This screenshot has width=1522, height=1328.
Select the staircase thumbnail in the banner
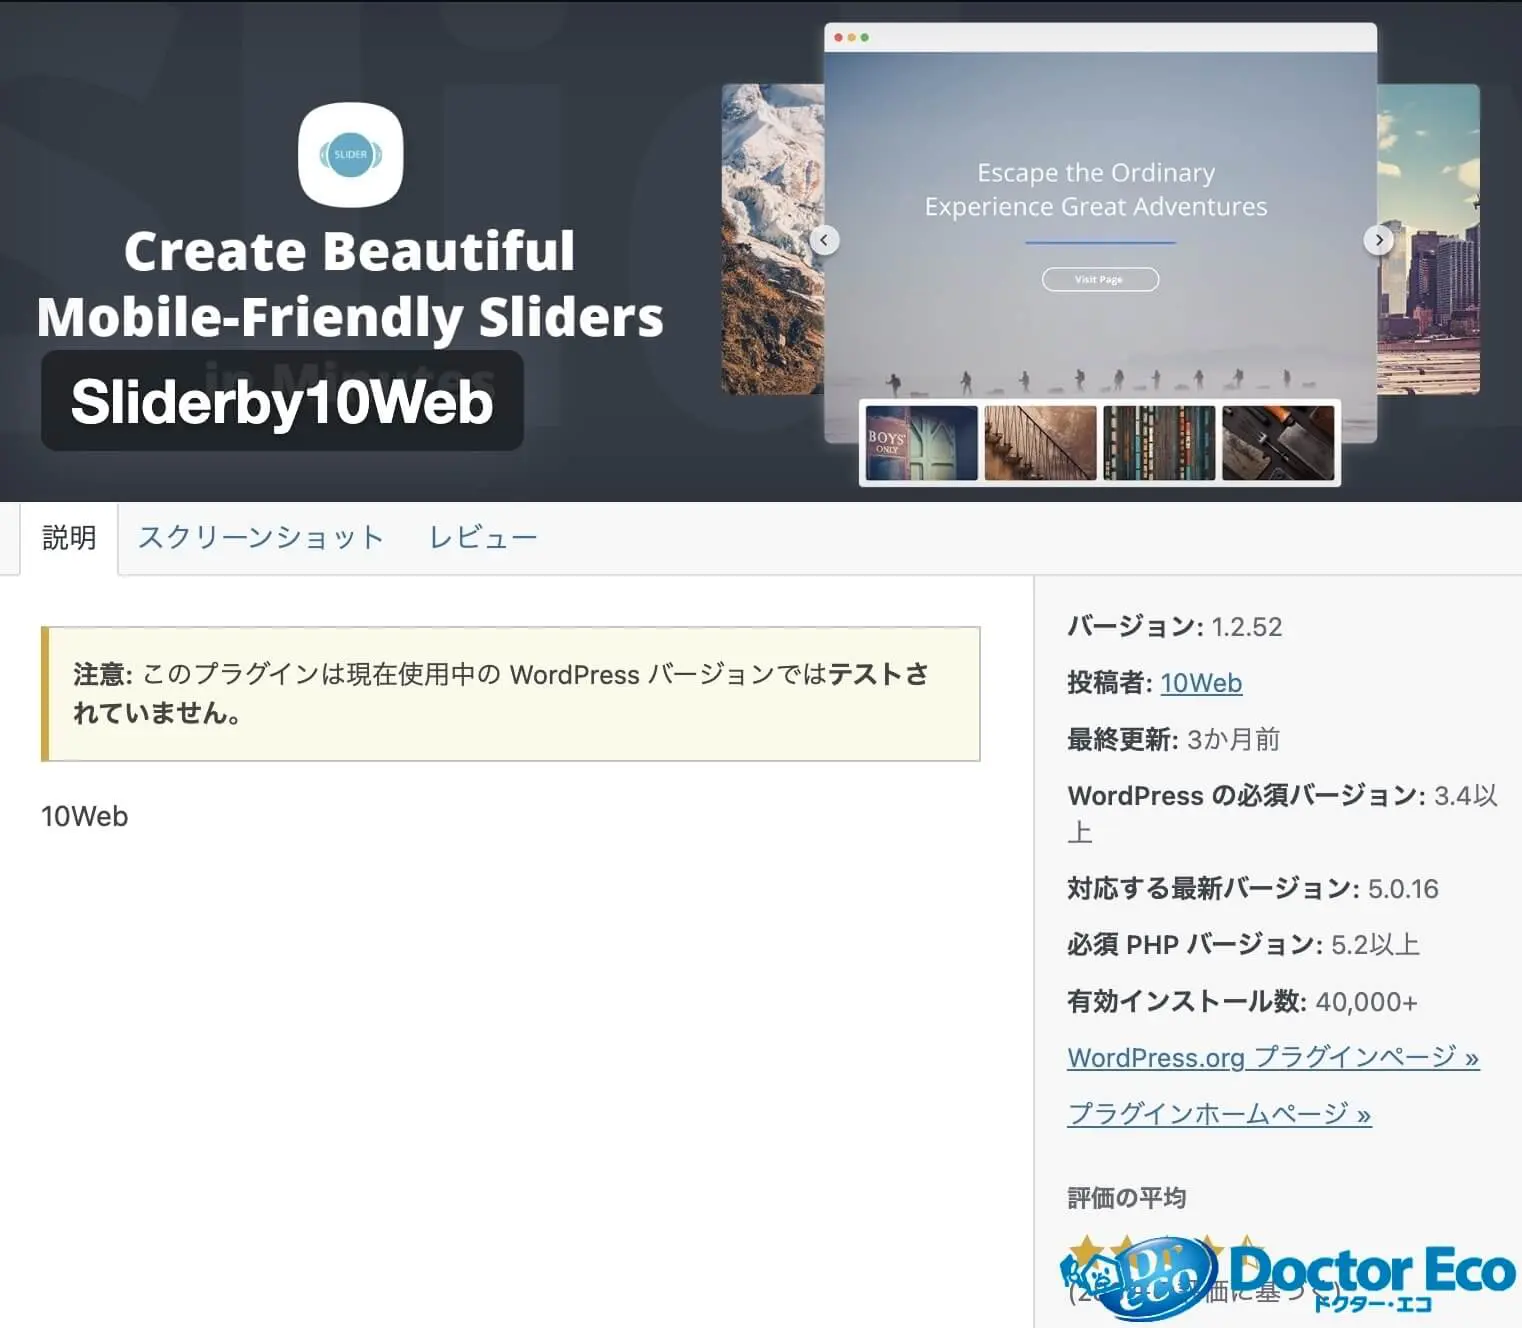click(x=1041, y=443)
